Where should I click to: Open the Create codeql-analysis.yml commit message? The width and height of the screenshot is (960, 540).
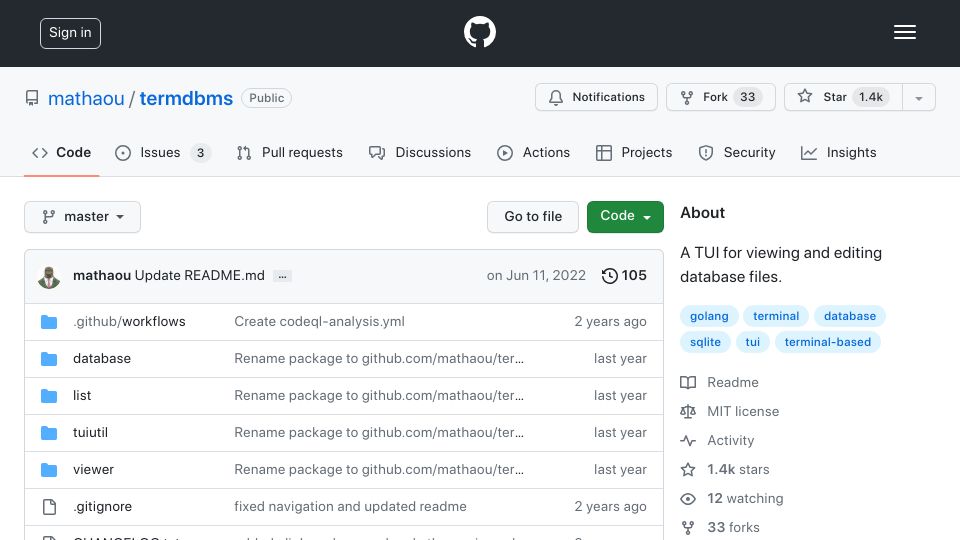(320, 322)
